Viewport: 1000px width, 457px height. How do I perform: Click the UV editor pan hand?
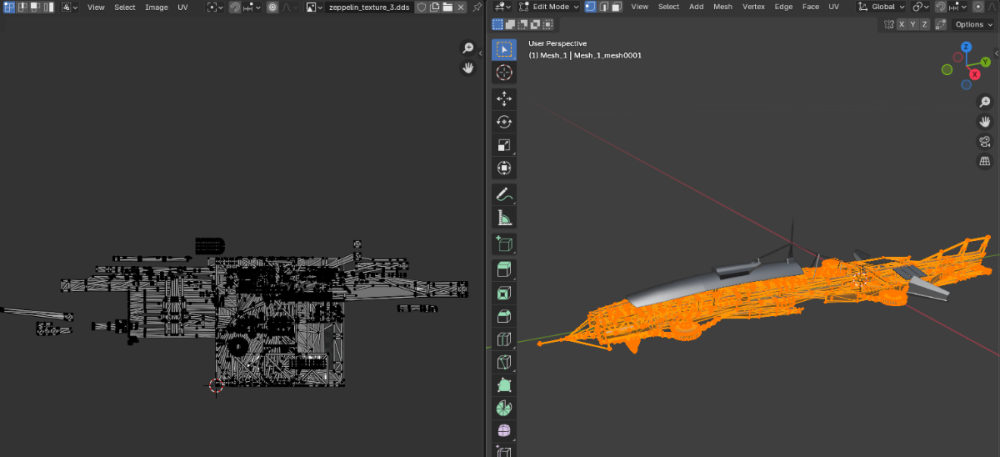pos(468,68)
